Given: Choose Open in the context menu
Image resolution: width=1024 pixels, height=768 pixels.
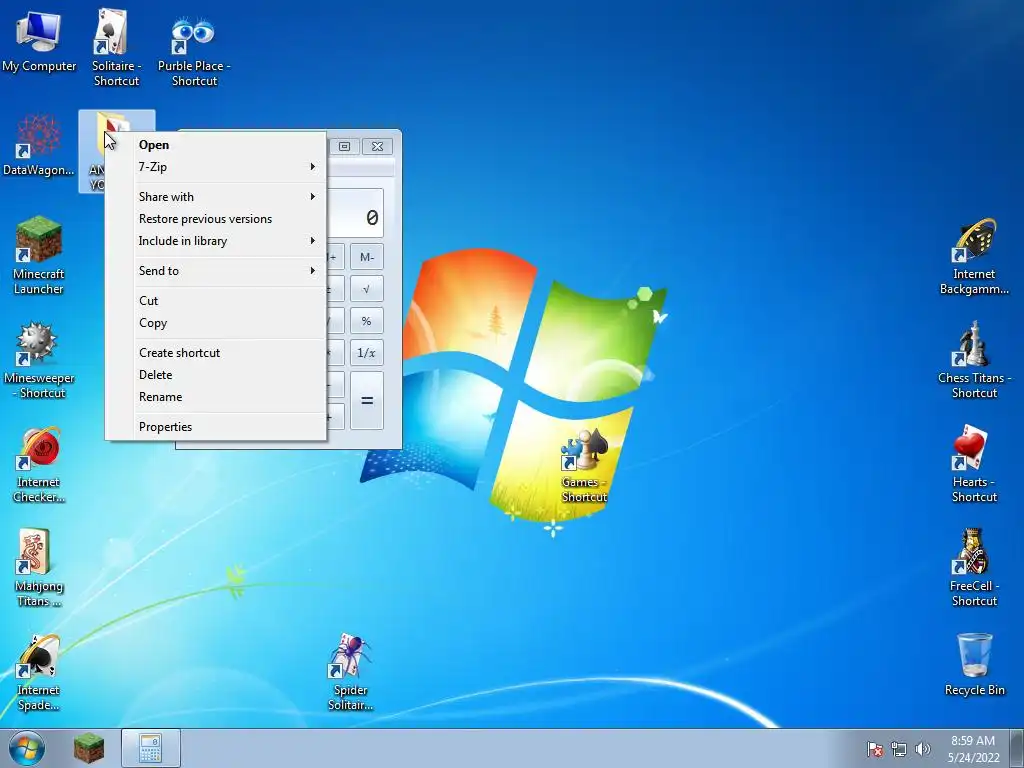Looking at the screenshot, I should click(216, 145).
